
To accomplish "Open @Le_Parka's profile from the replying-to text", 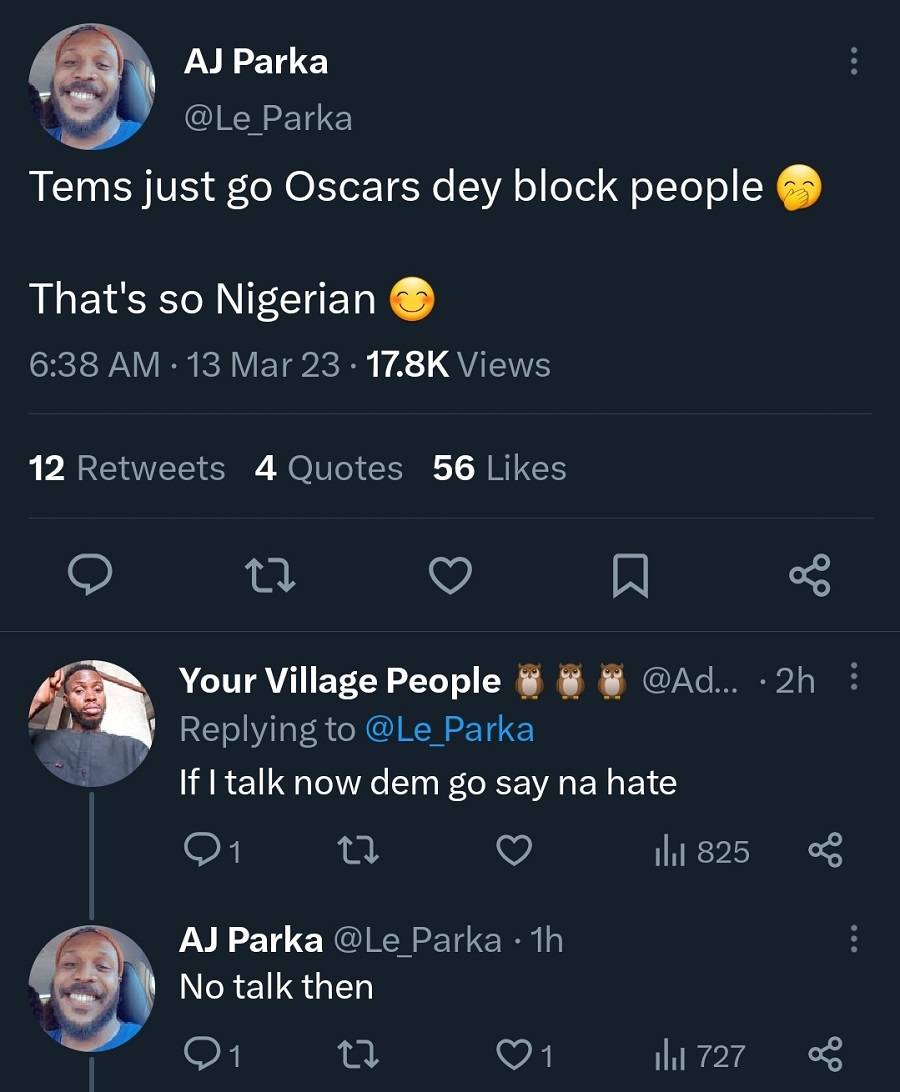I will (449, 729).
